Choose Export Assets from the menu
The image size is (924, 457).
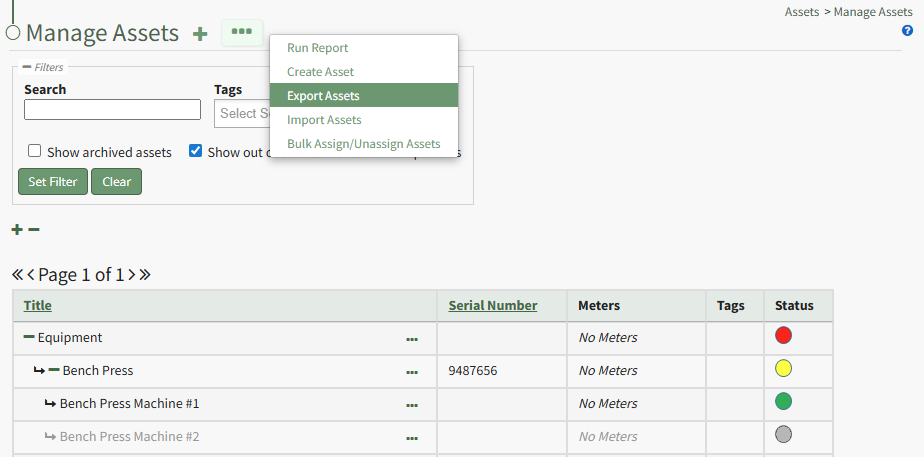click(x=323, y=96)
